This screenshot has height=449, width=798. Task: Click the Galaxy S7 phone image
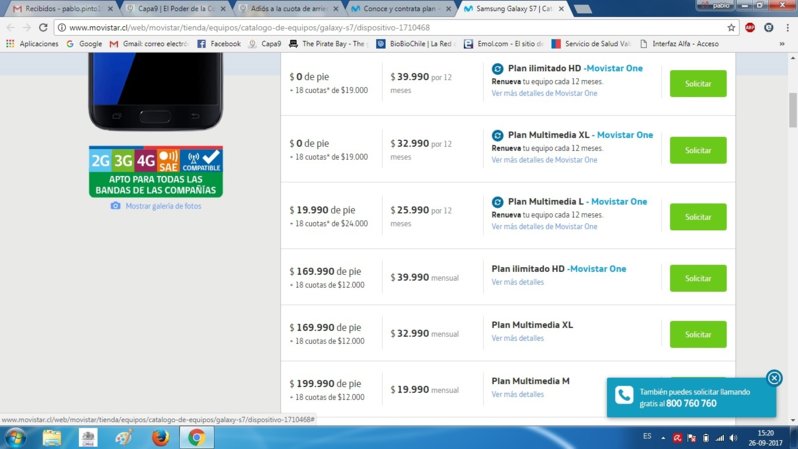pyautogui.click(x=155, y=91)
